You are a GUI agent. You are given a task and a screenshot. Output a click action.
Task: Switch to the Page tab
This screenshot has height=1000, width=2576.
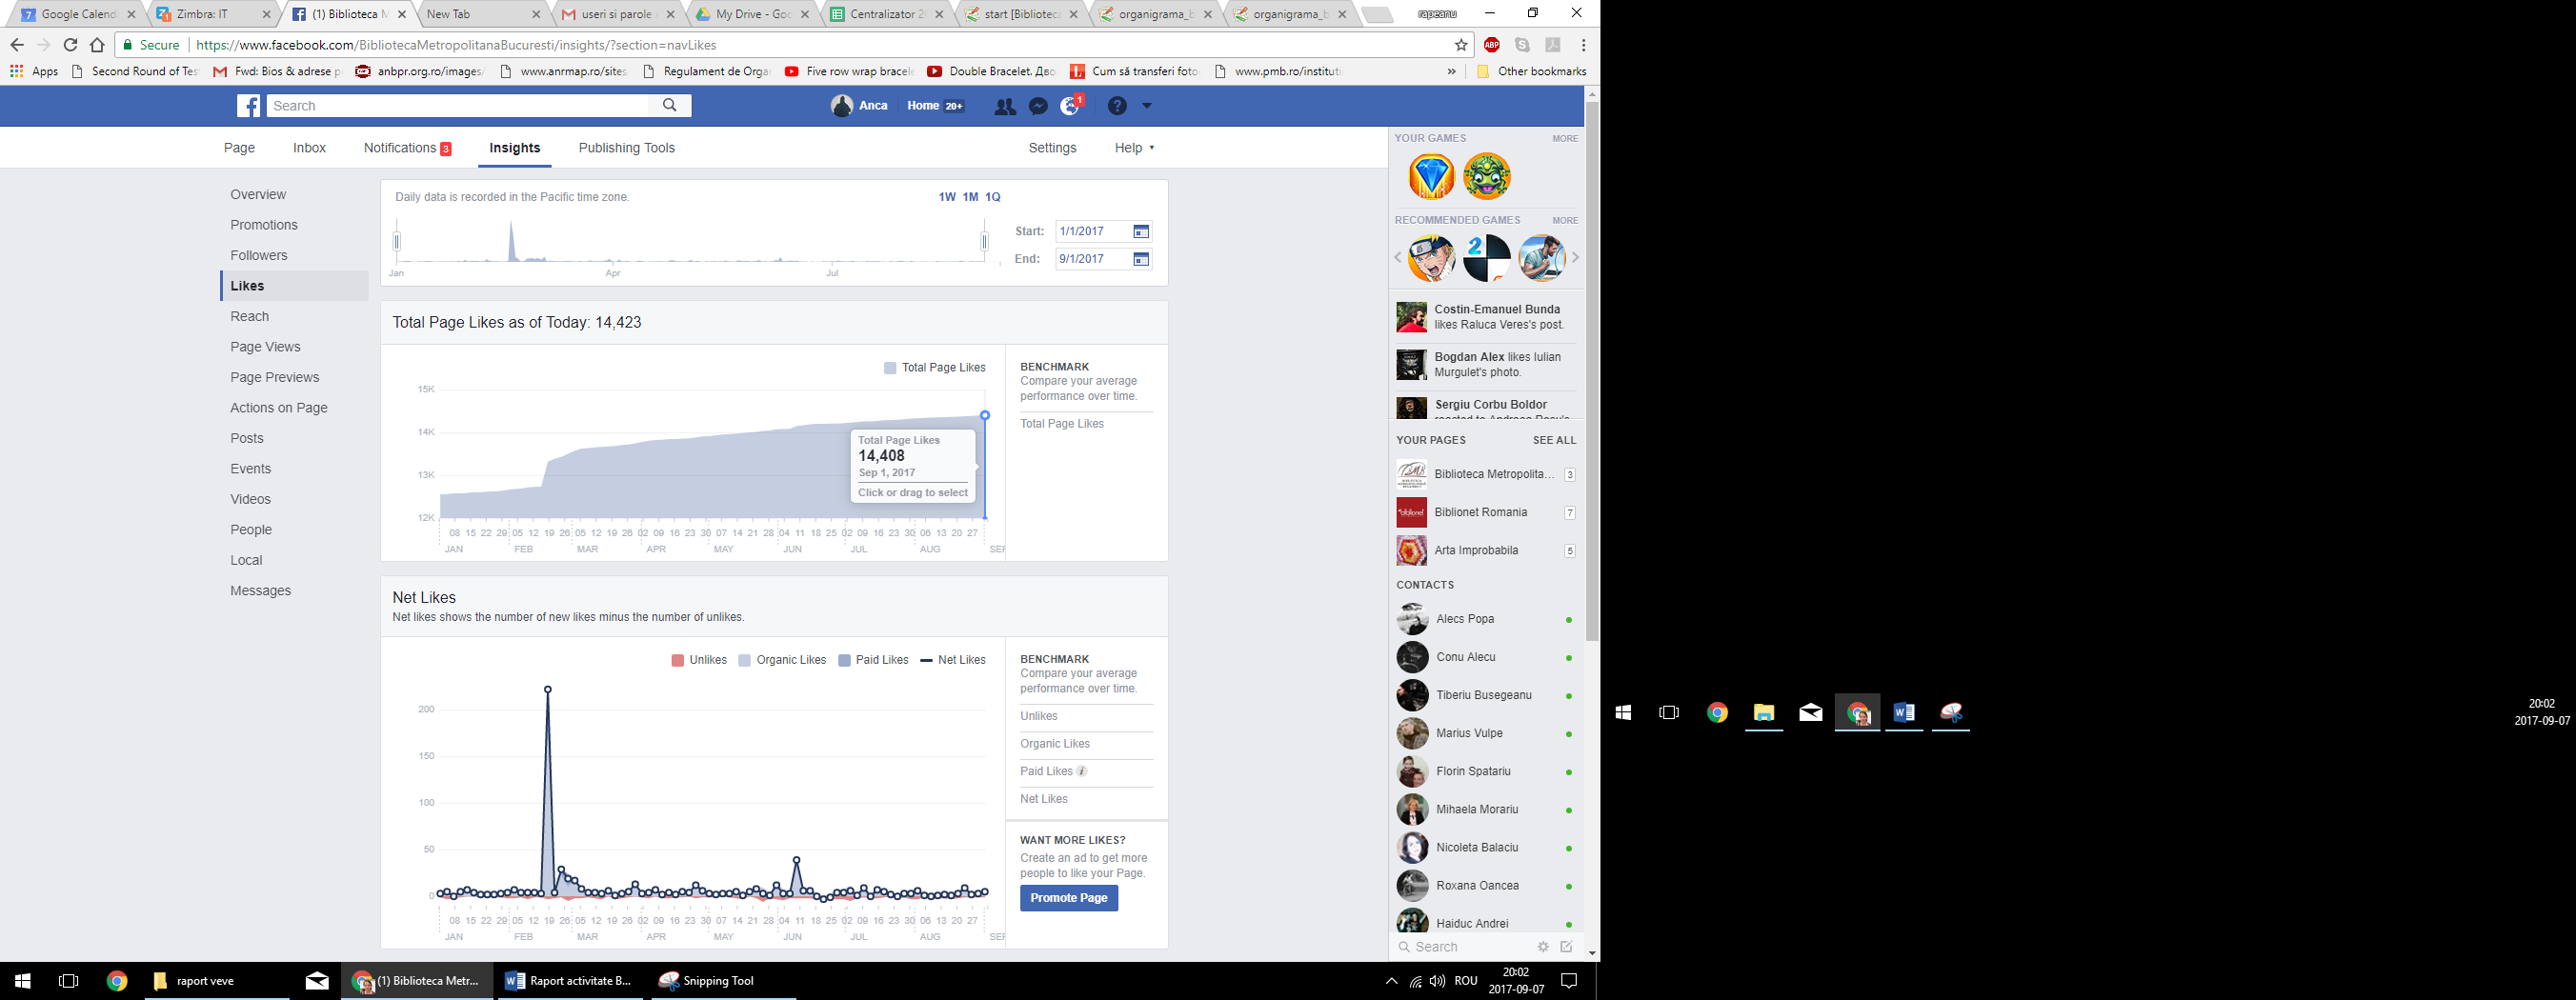pos(239,148)
